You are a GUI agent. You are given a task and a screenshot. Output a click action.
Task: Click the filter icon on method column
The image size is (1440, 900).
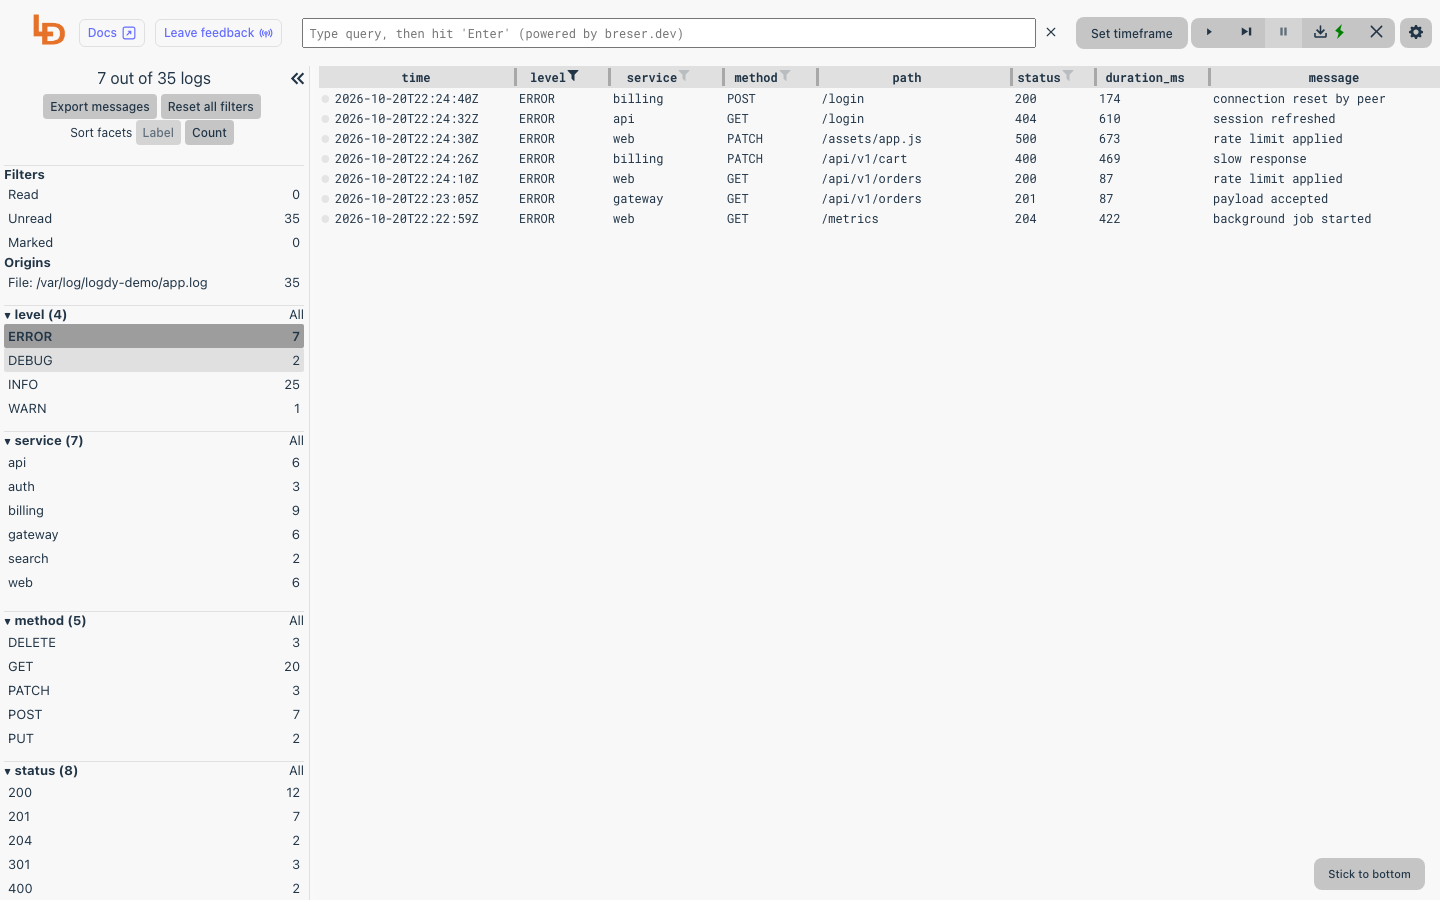(785, 76)
